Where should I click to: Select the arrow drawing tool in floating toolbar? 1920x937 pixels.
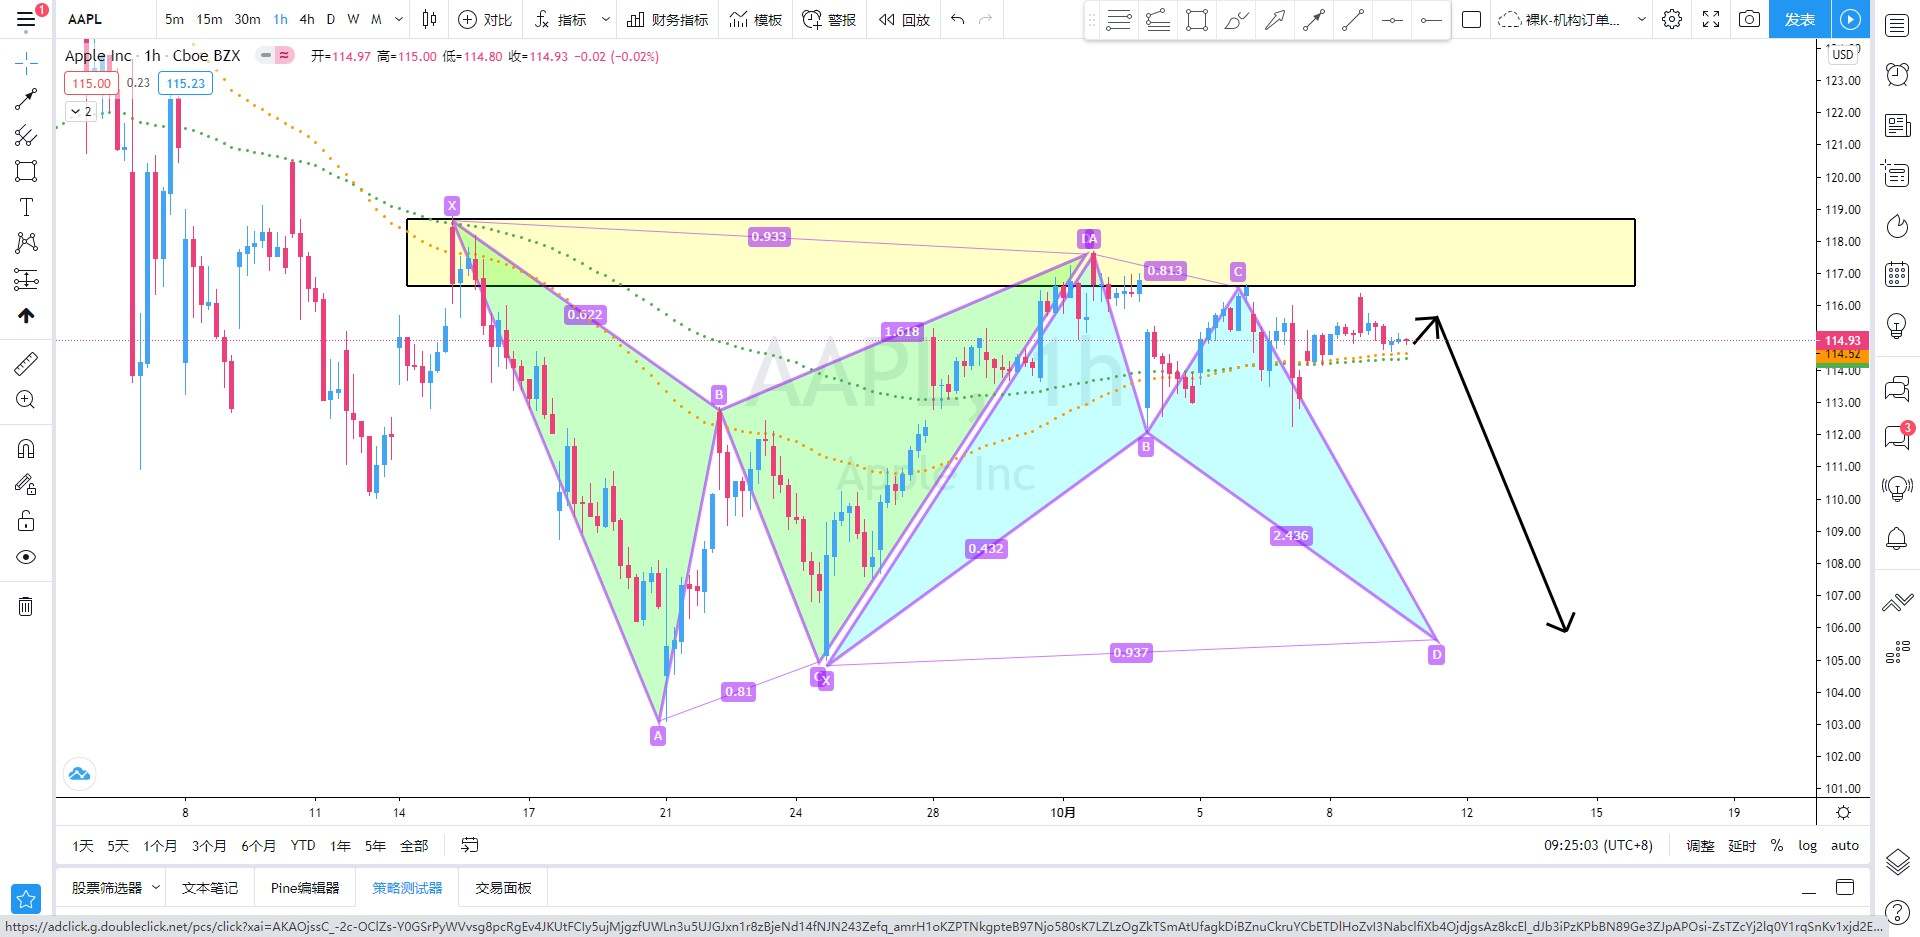(x=1275, y=20)
